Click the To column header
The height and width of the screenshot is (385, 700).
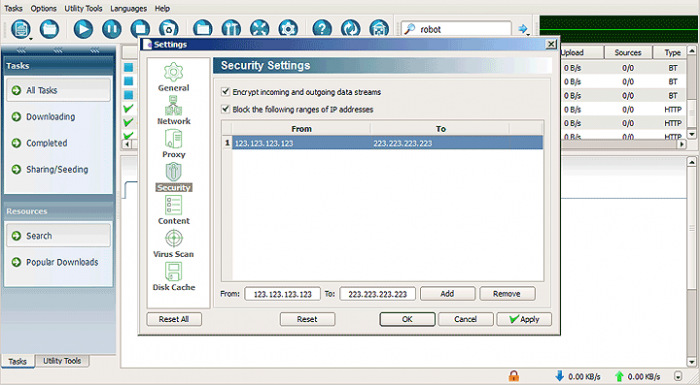click(x=441, y=129)
